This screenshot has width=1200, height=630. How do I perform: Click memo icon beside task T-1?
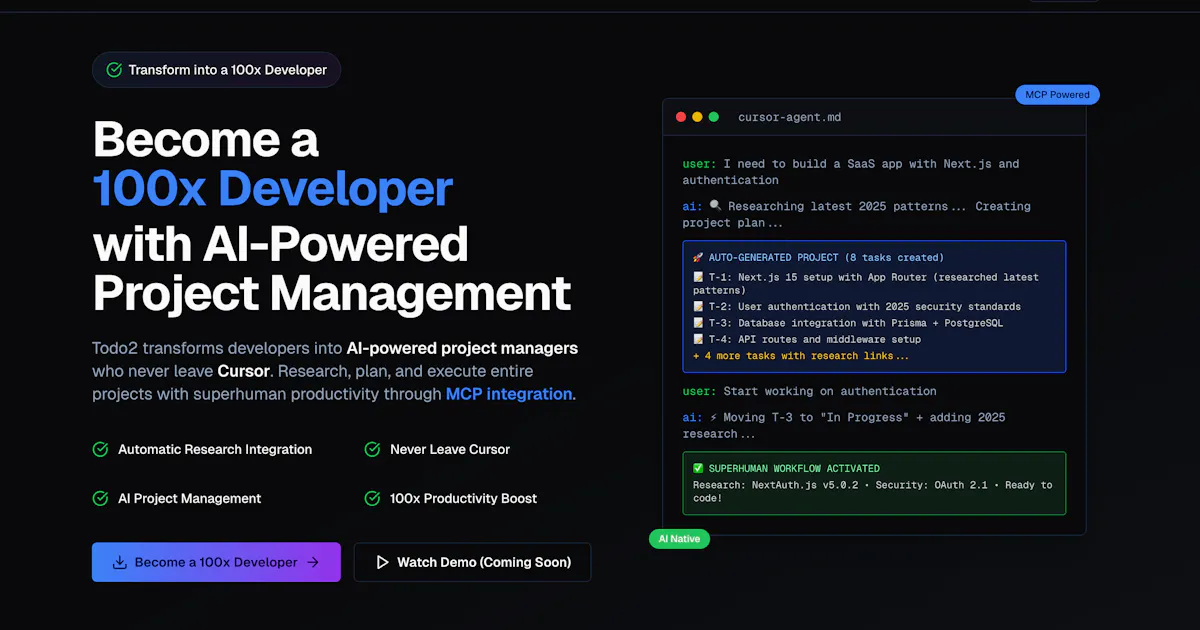[698, 277]
